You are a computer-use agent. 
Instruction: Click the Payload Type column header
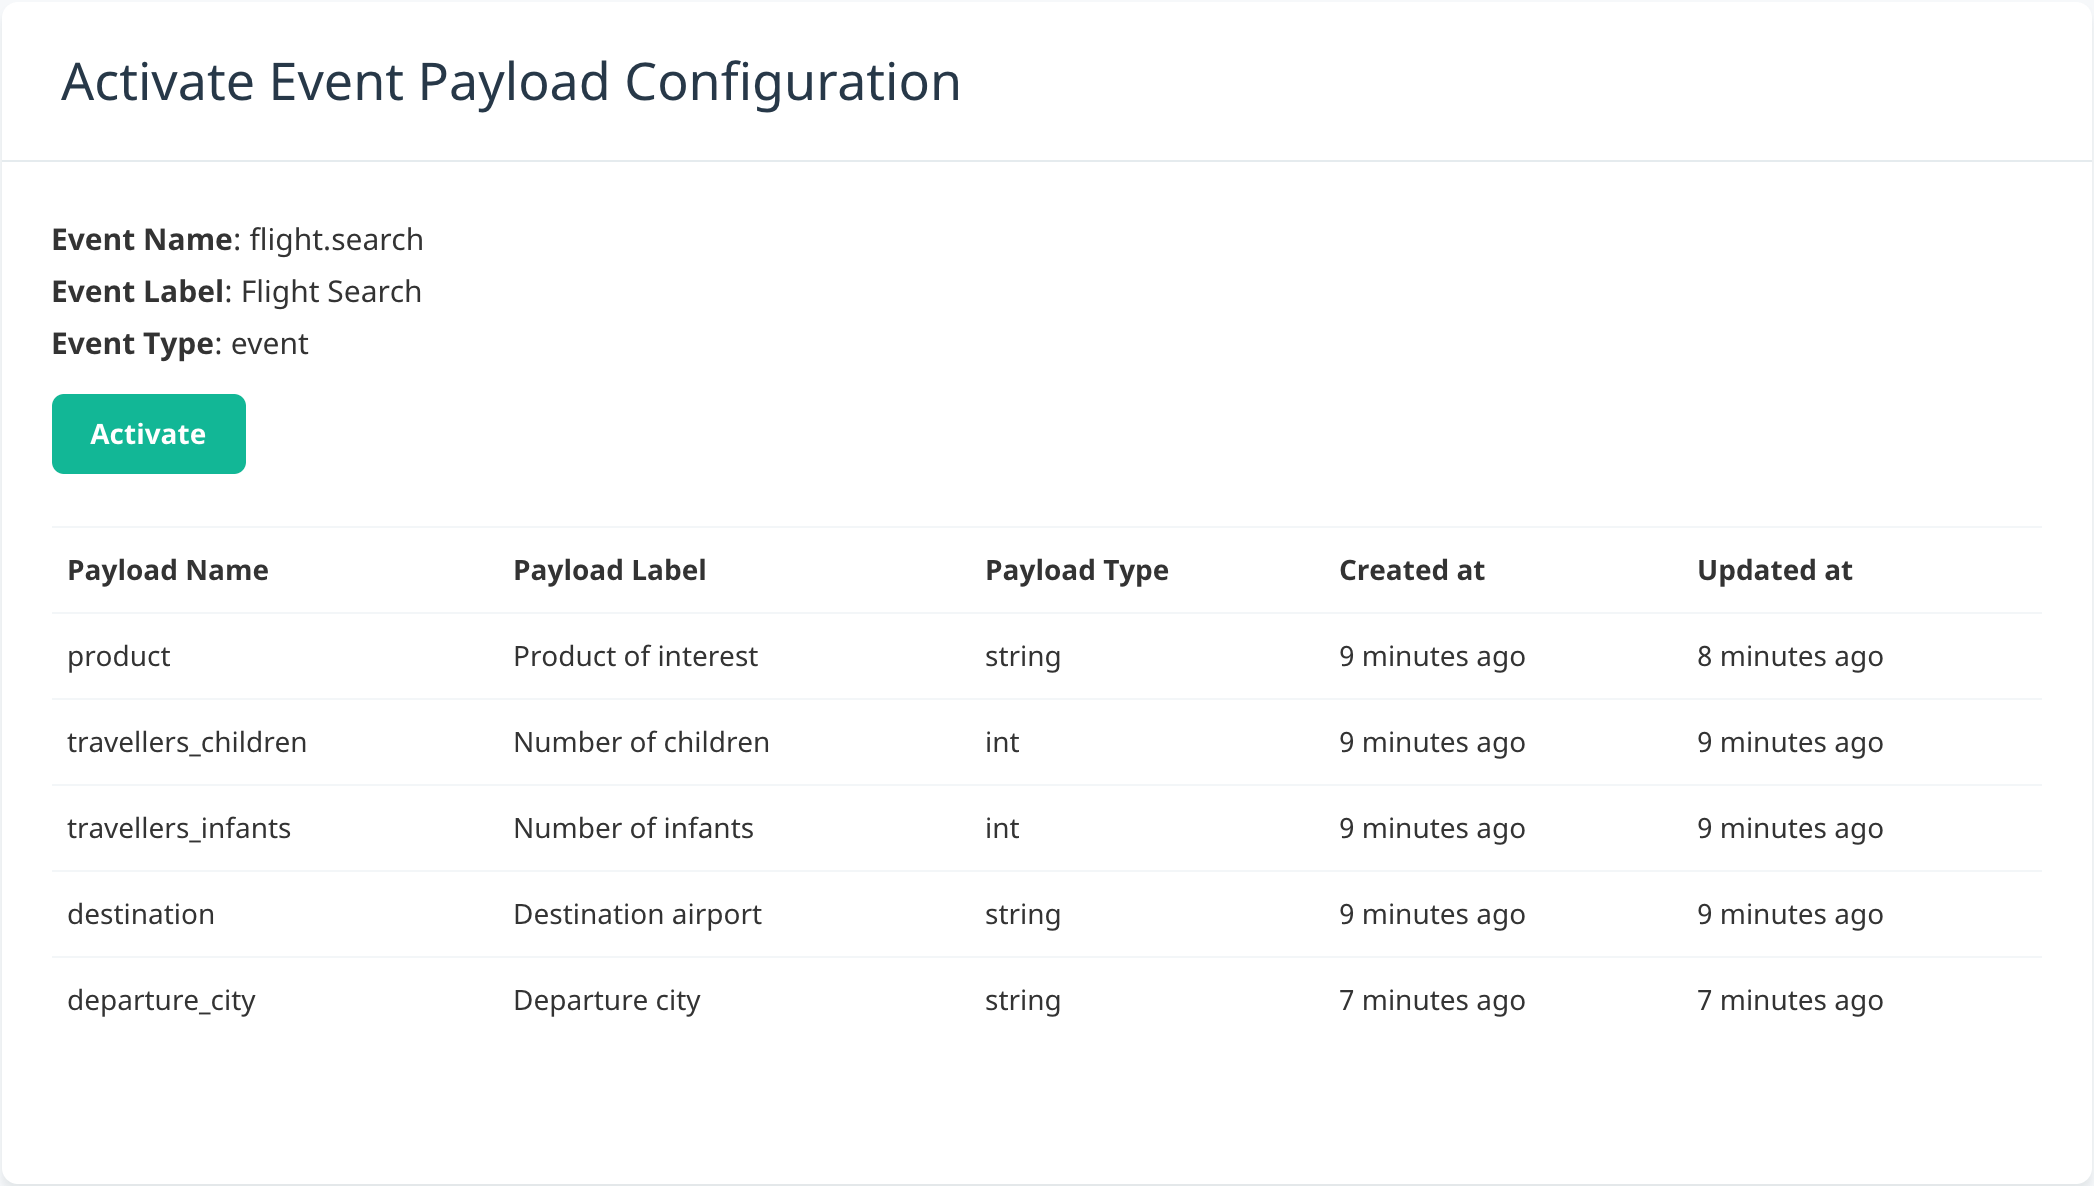point(1077,570)
